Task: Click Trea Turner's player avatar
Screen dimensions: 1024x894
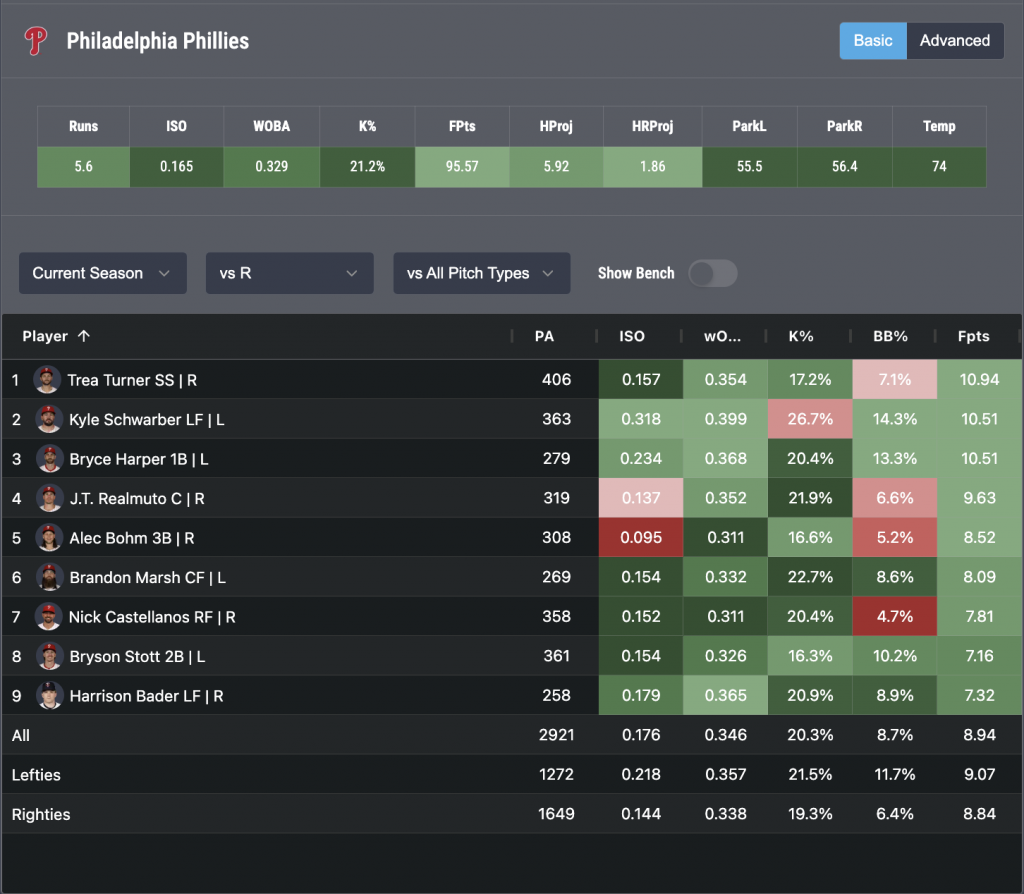Action: pos(47,380)
